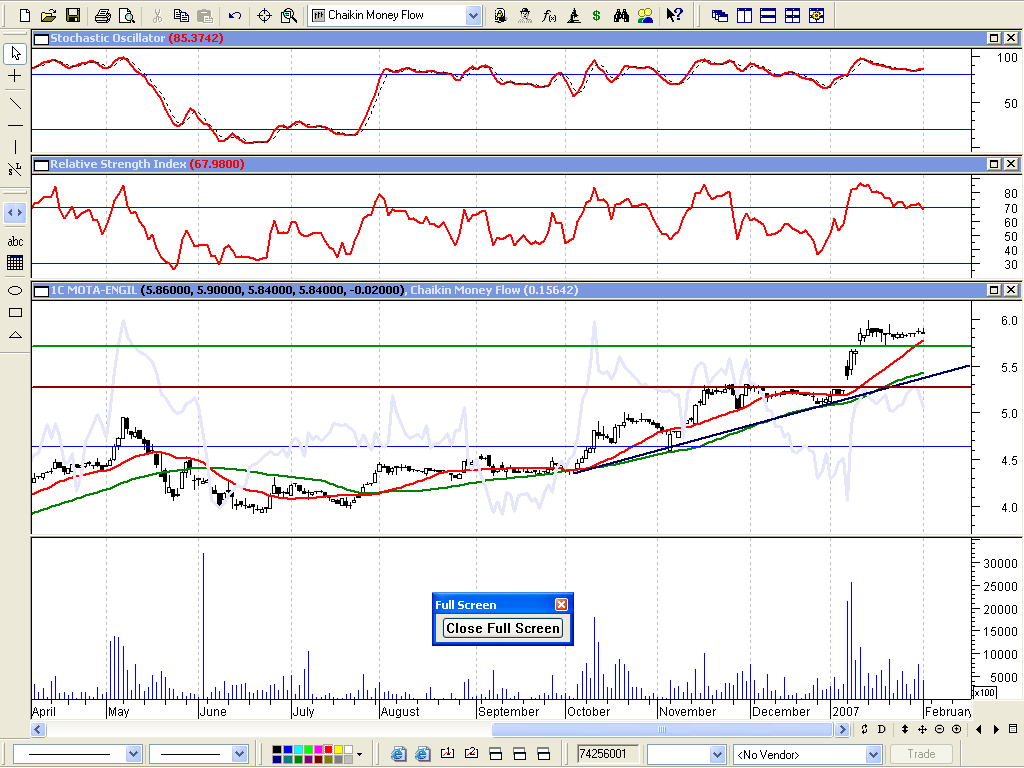Pick the abc text annotation tool

[15, 241]
